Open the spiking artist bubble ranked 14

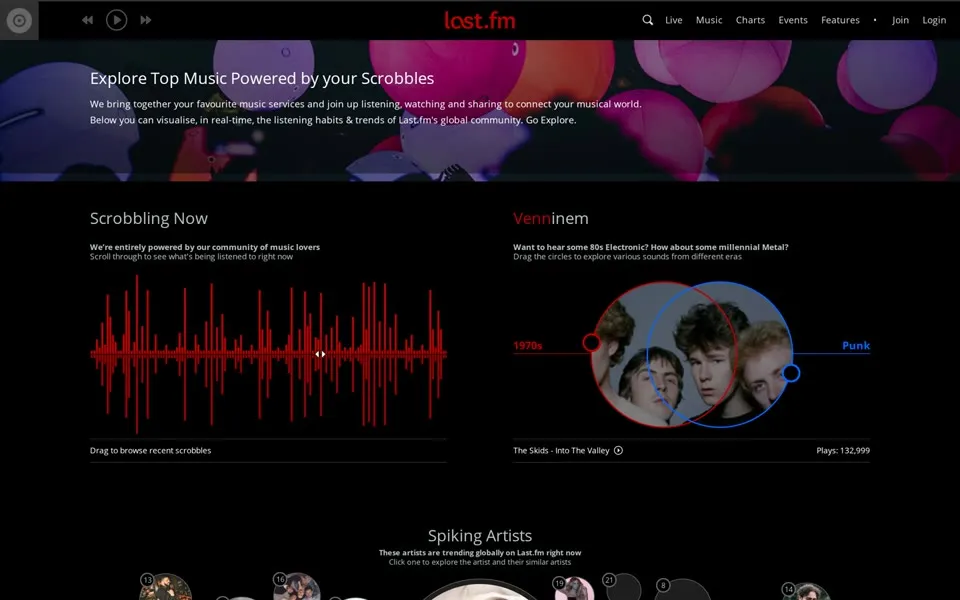[x=805, y=591]
